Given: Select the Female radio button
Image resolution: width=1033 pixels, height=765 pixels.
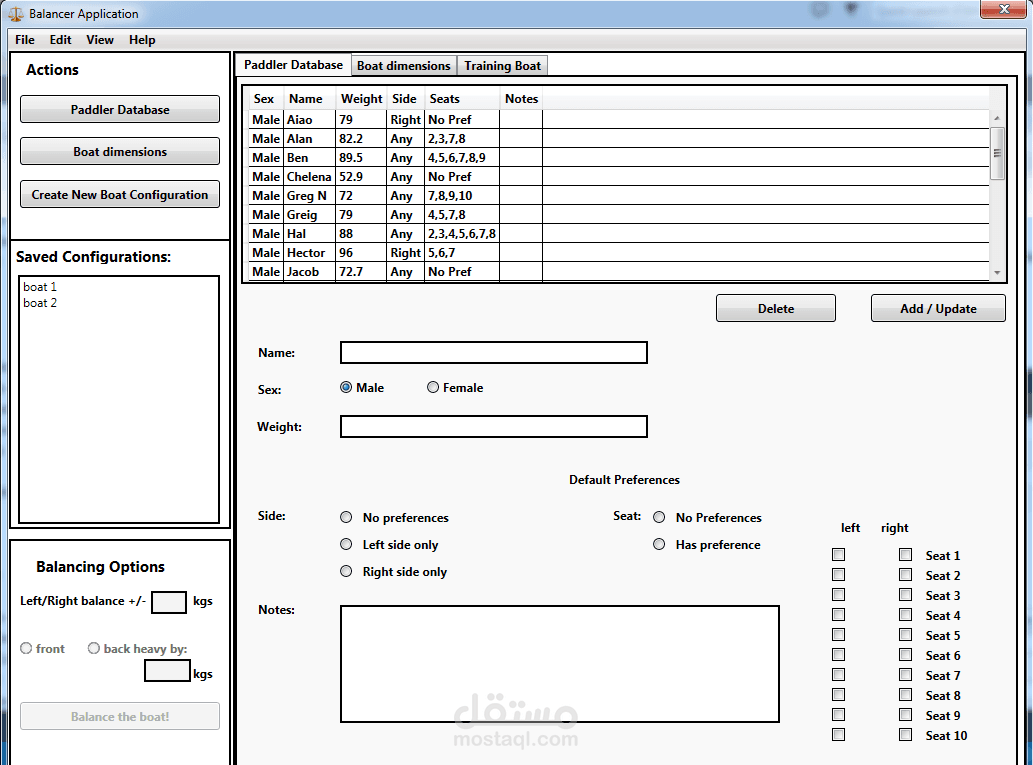Looking at the screenshot, I should (x=433, y=388).
